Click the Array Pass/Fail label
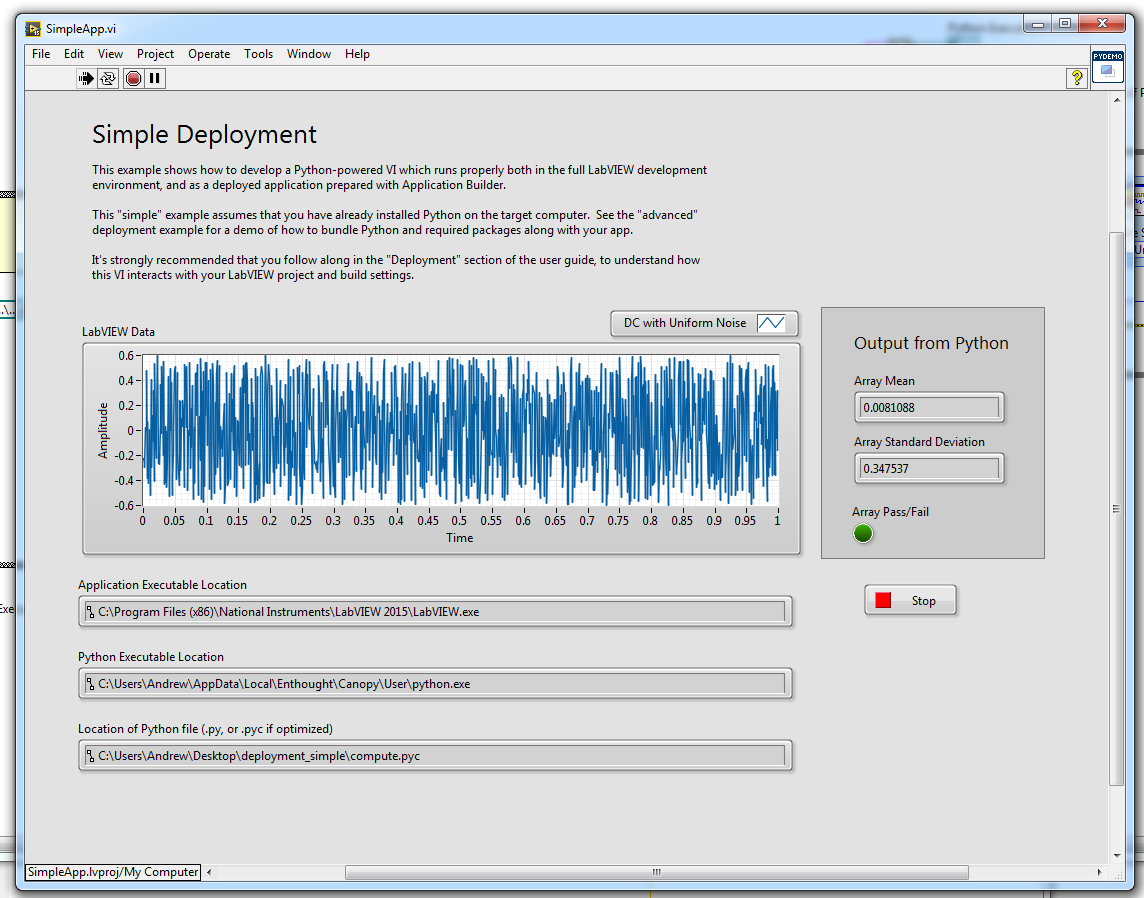Viewport: 1144px width, 898px height. click(x=891, y=512)
